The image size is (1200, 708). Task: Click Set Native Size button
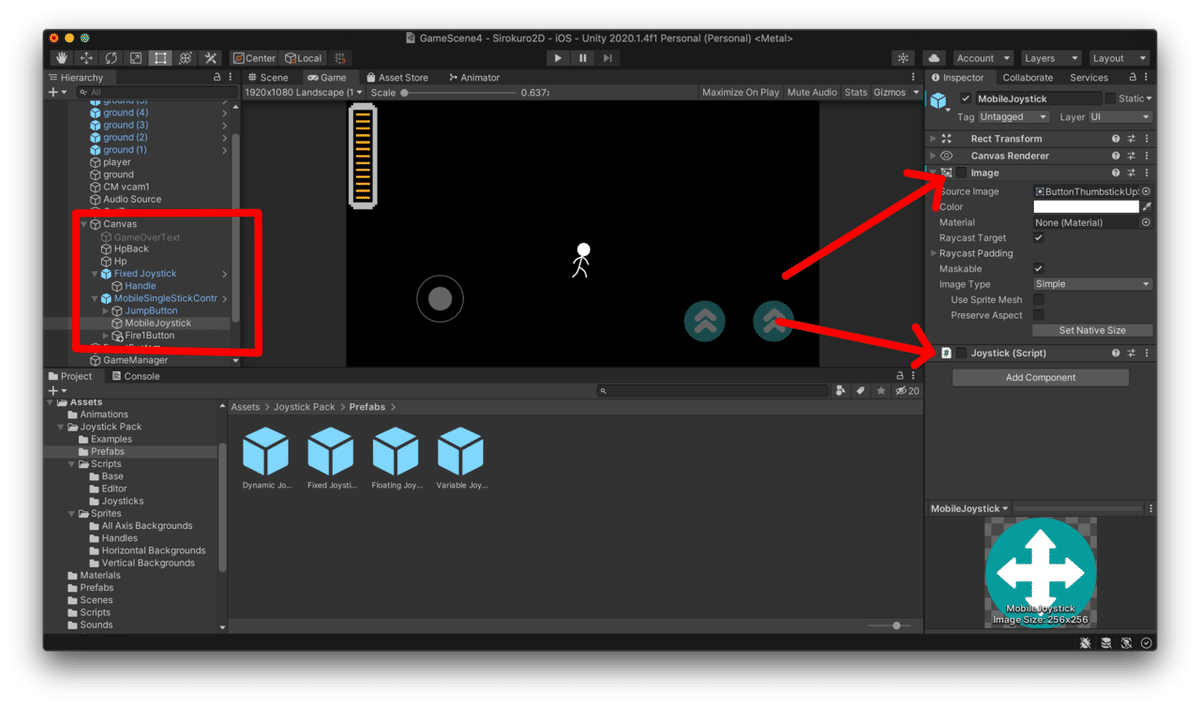(x=1092, y=330)
